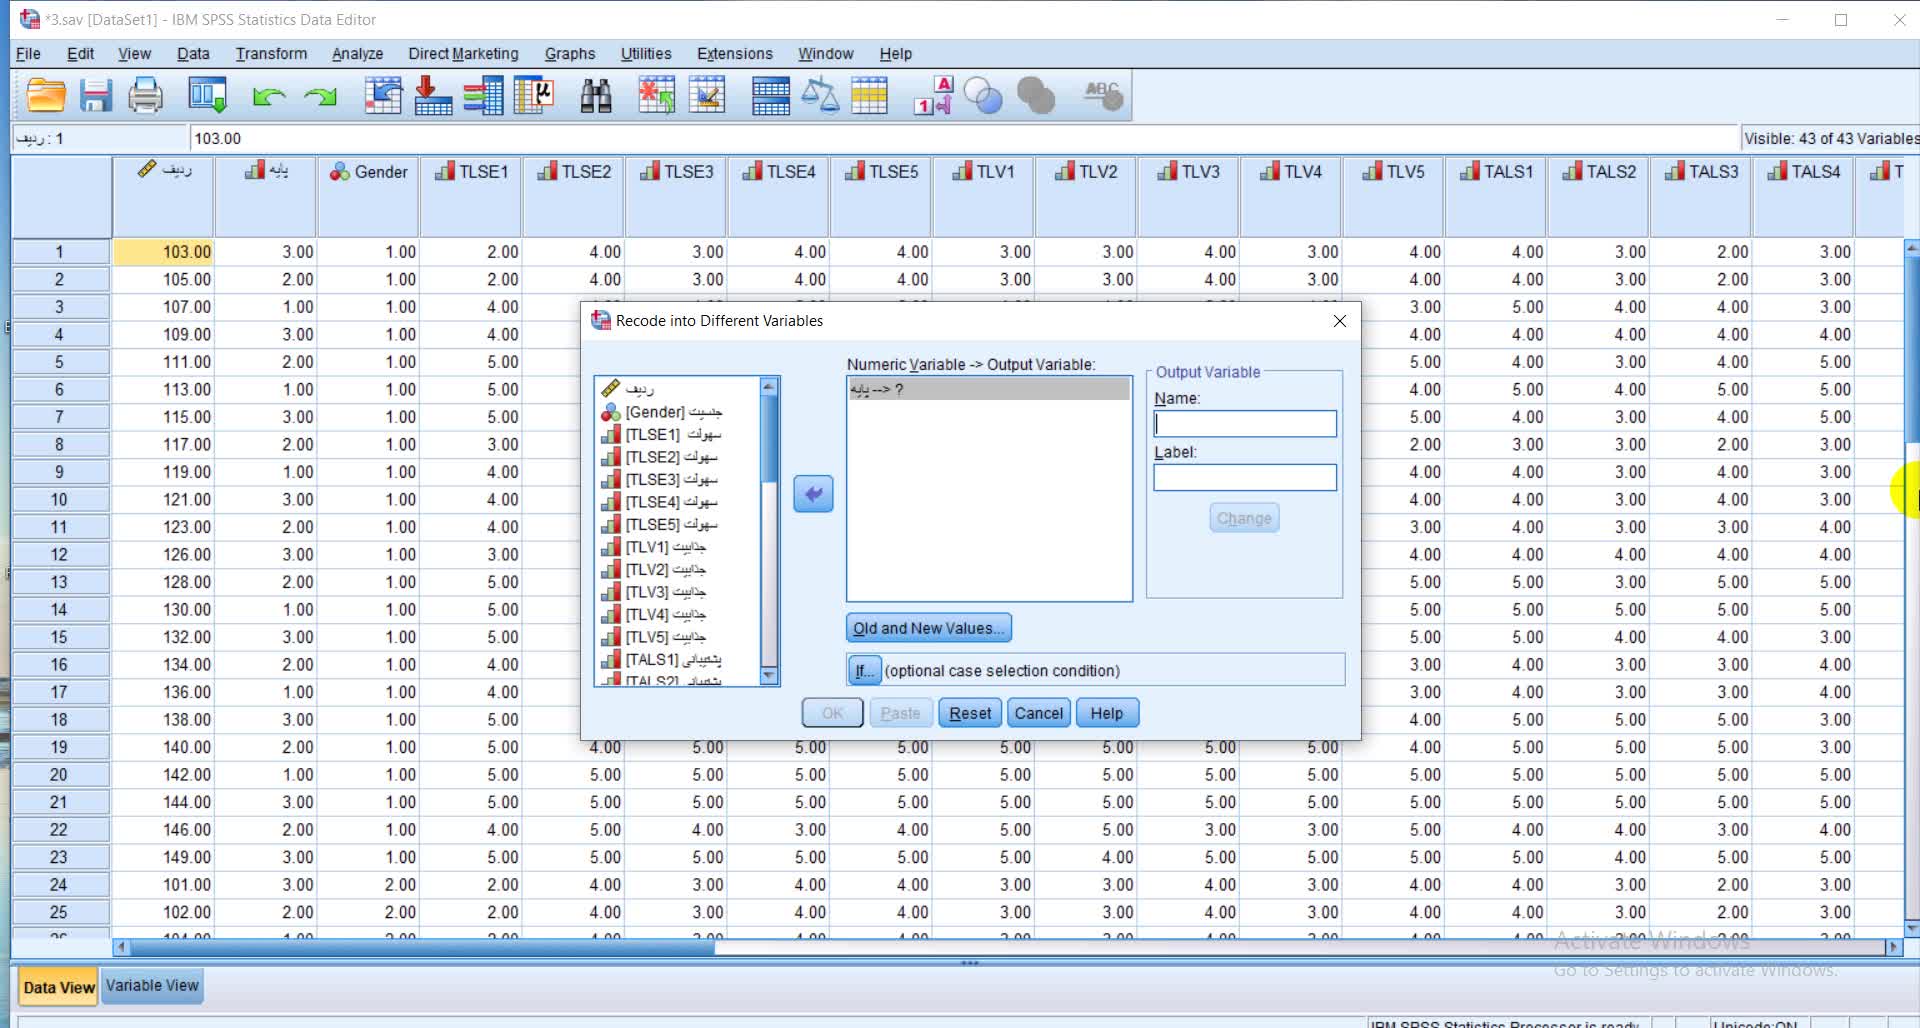Screen dimensions: 1920x1028
Task: Click the Recall recently used dialogs icon
Action: [208, 96]
